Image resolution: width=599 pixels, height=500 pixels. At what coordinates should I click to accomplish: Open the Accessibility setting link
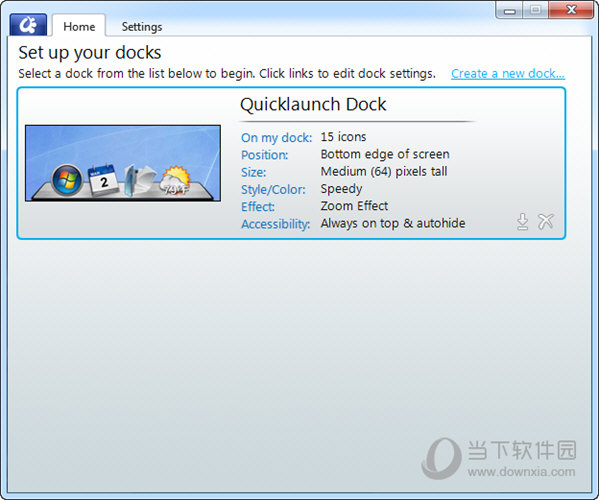click(275, 224)
